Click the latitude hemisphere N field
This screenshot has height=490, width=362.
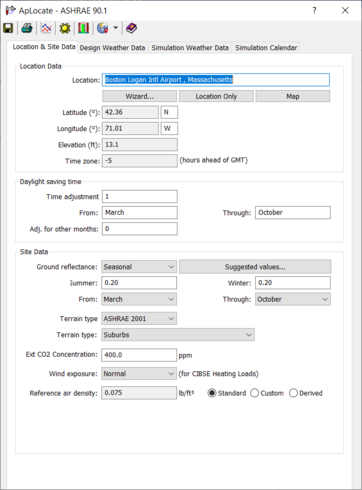(x=169, y=112)
